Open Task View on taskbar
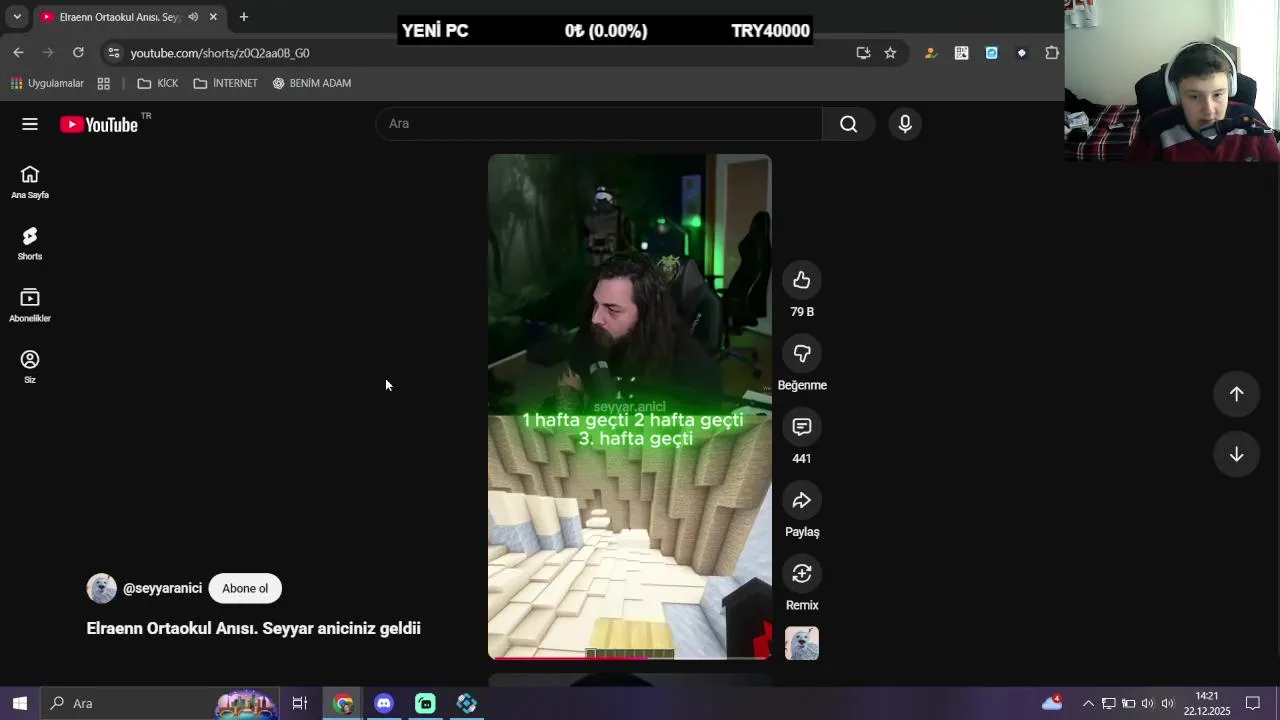This screenshot has height=720, width=1280. 299,703
